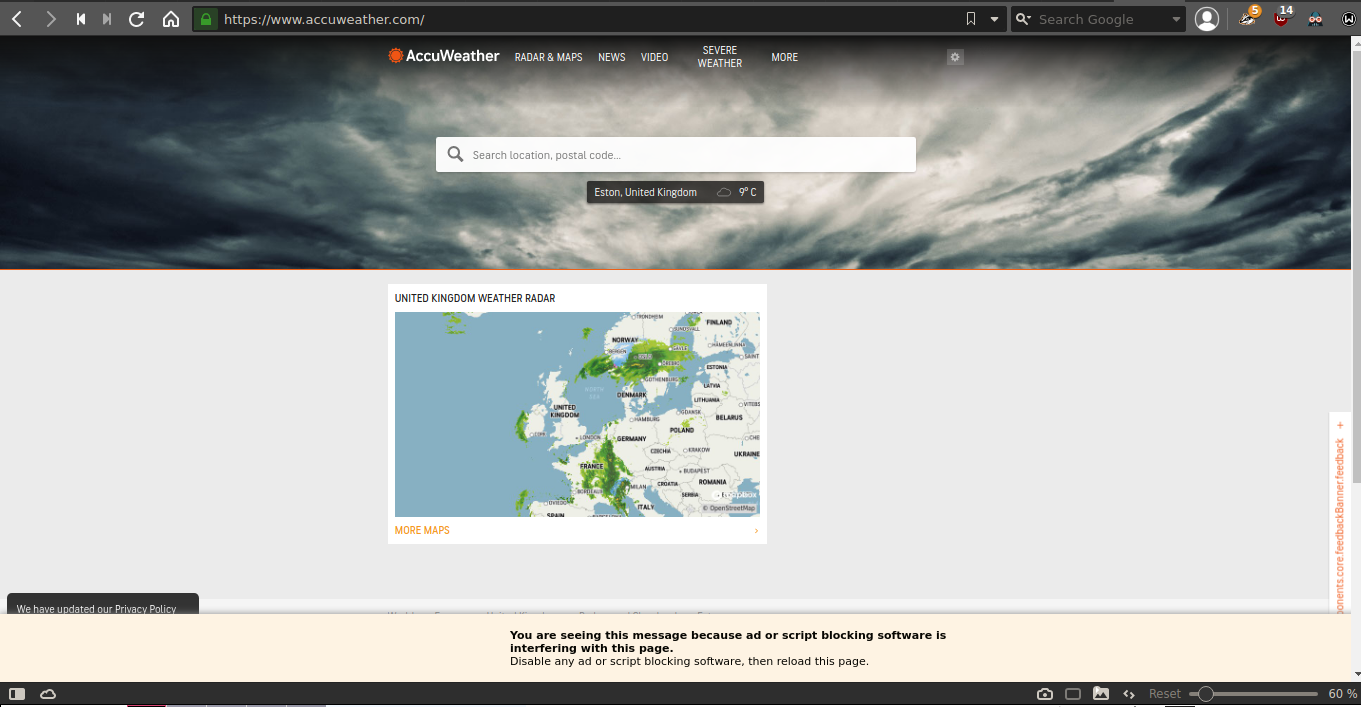The height and width of the screenshot is (707, 1361).
Task: Toggle the side panel in status bar
Action: pyautogui.click(x=17, y=694)
